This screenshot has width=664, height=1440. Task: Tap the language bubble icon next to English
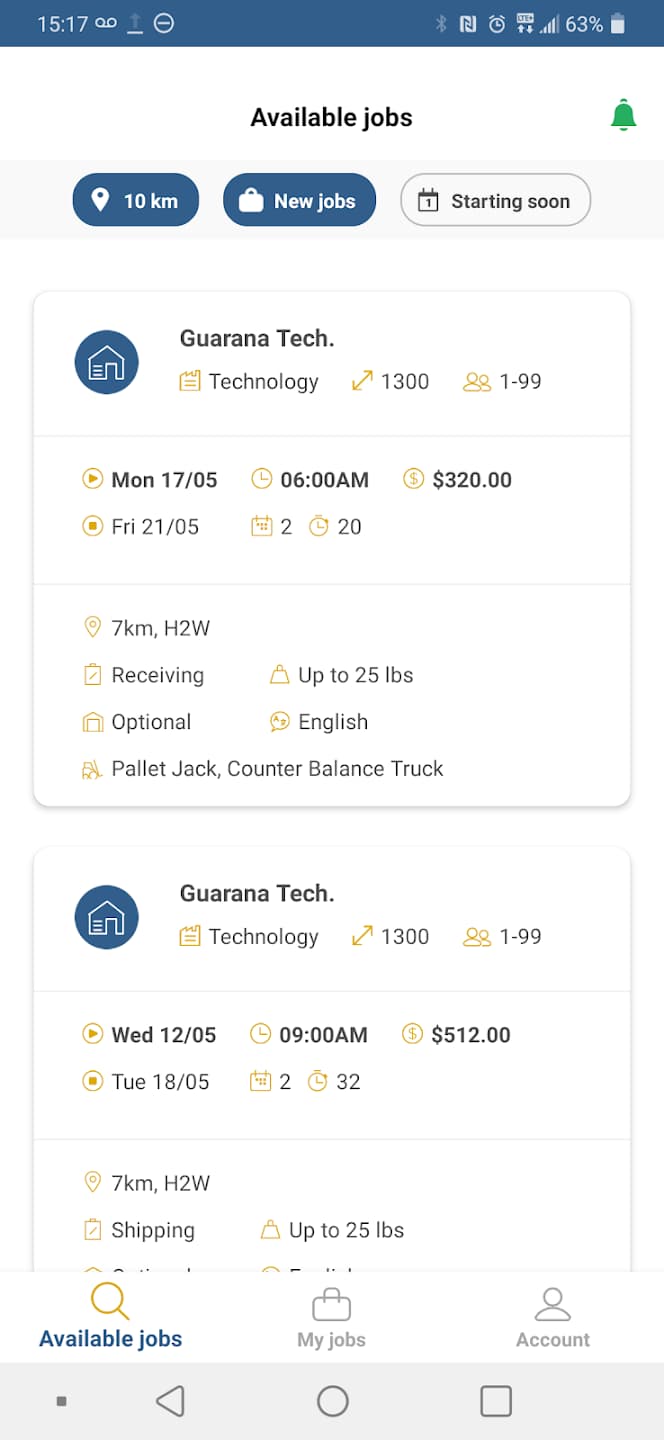tap(279, 721)
